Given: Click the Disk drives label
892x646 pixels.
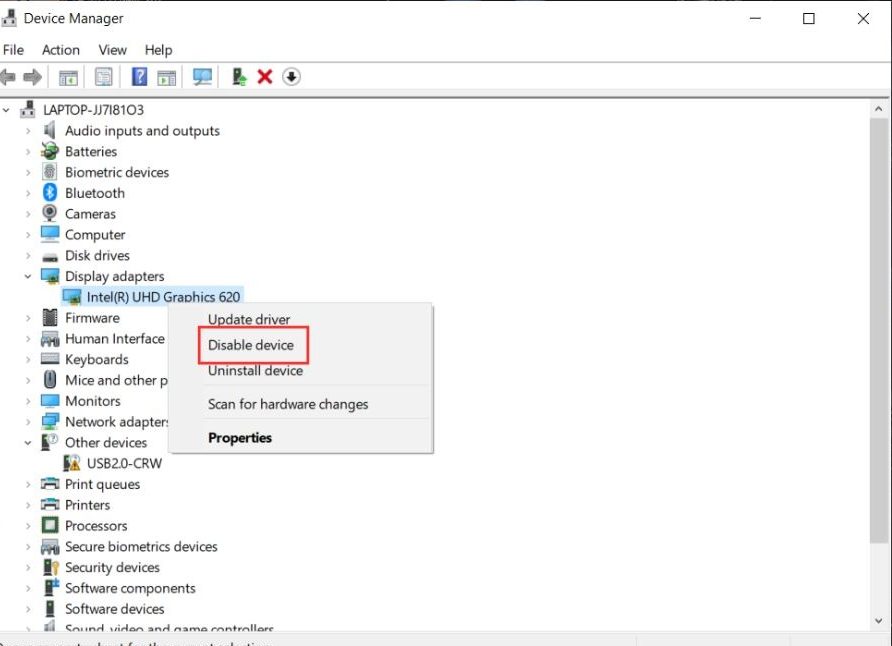Looking at the screenshot, I should tap(97, 255).
